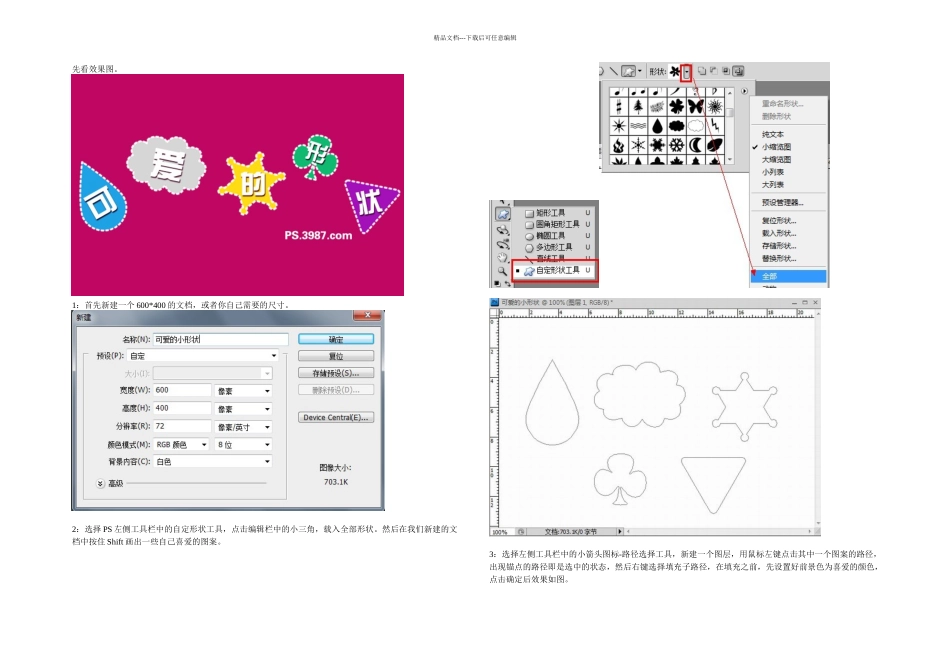Viewport: 950px width, 672px height.
Task: Choose the raindrop shape thumbnail
Action: click(657, 126)
